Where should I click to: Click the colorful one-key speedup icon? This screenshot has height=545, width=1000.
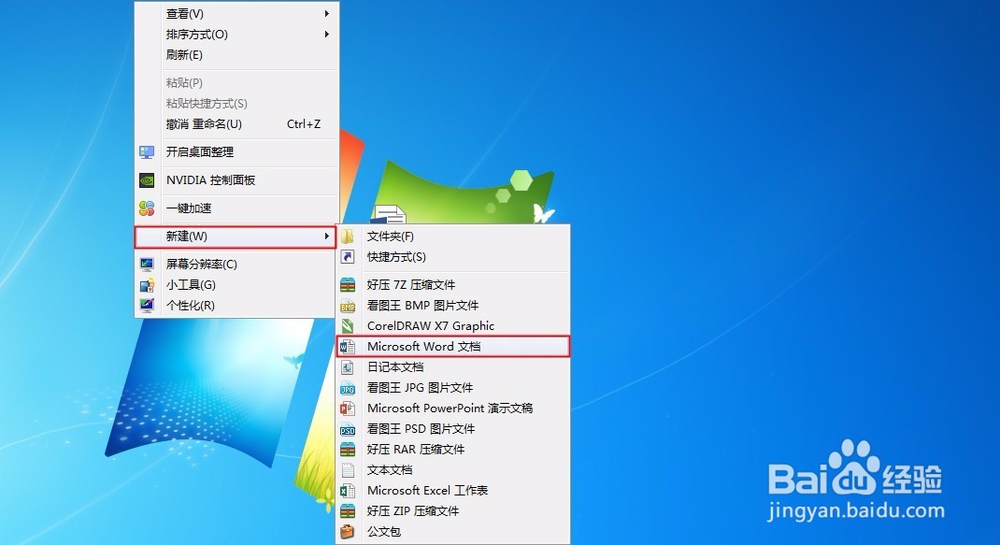coord(147,208)
